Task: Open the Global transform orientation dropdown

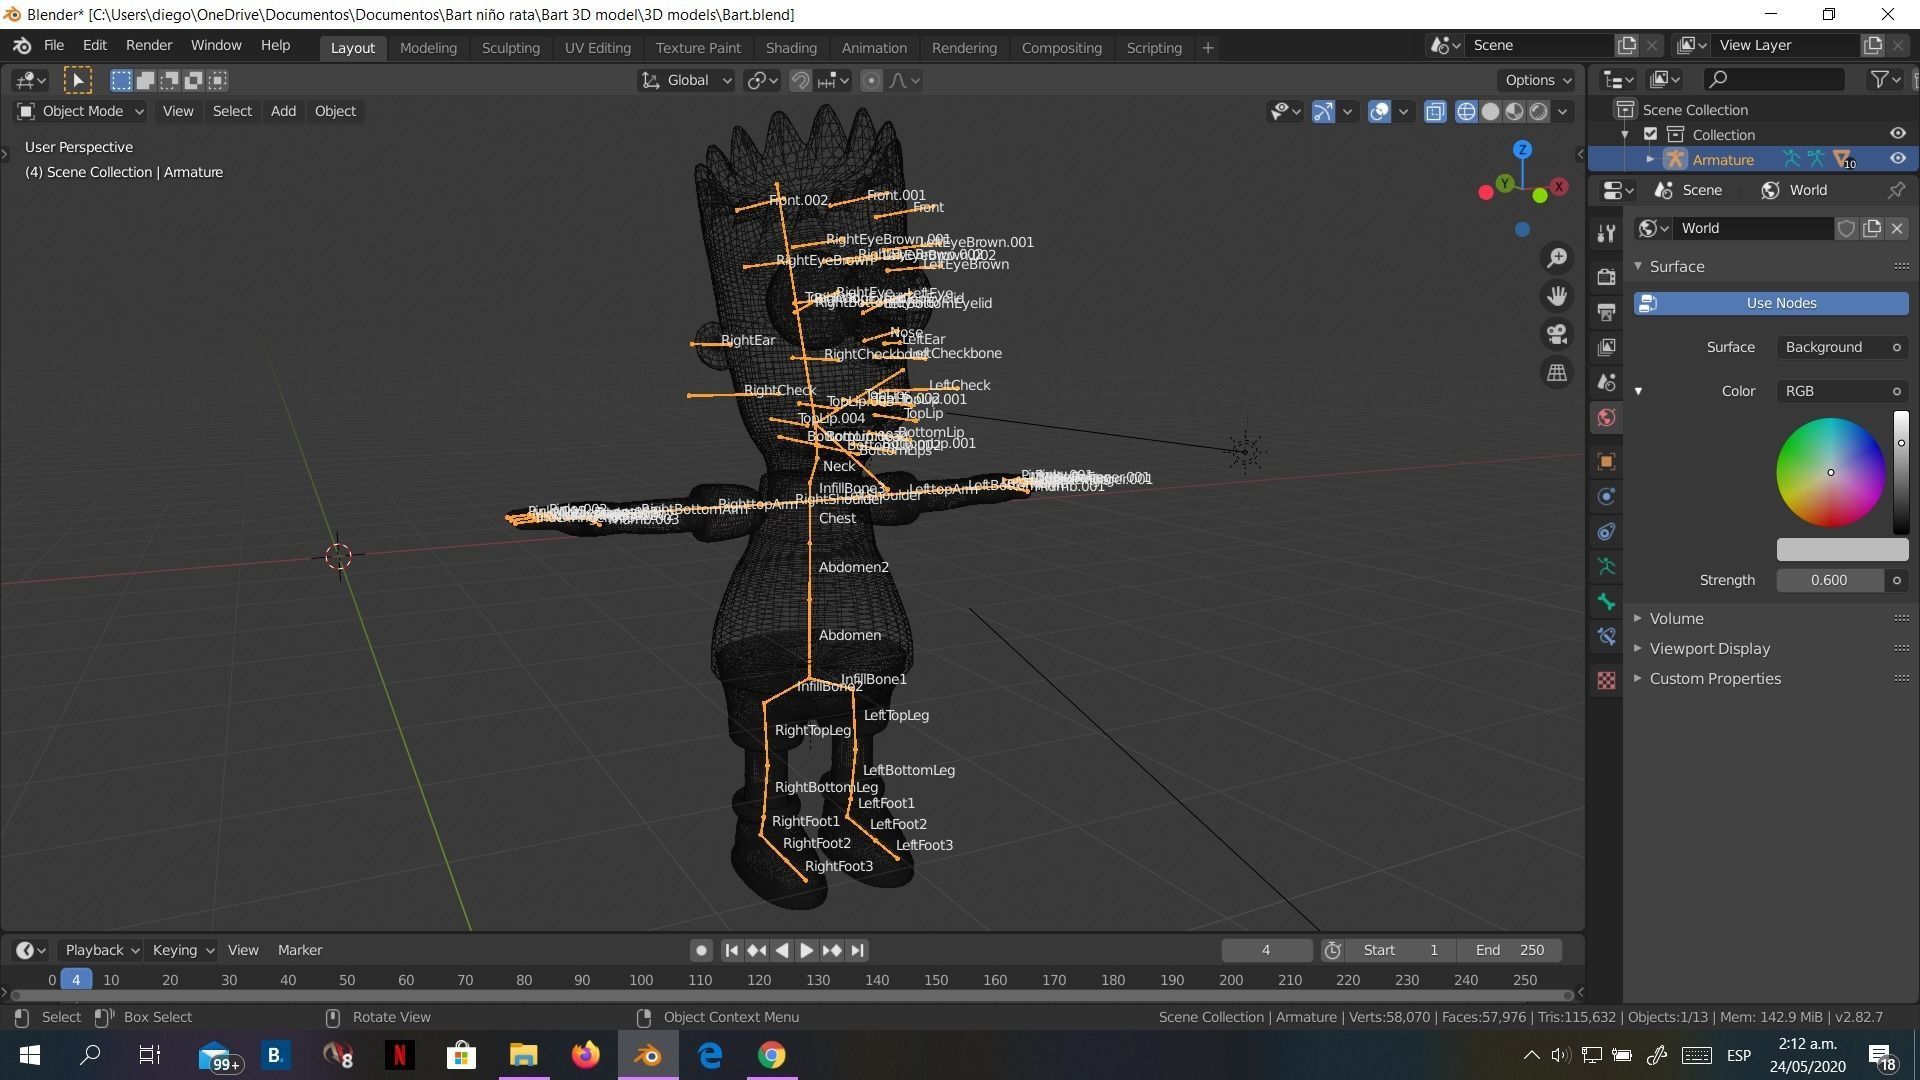Action: 687,80
